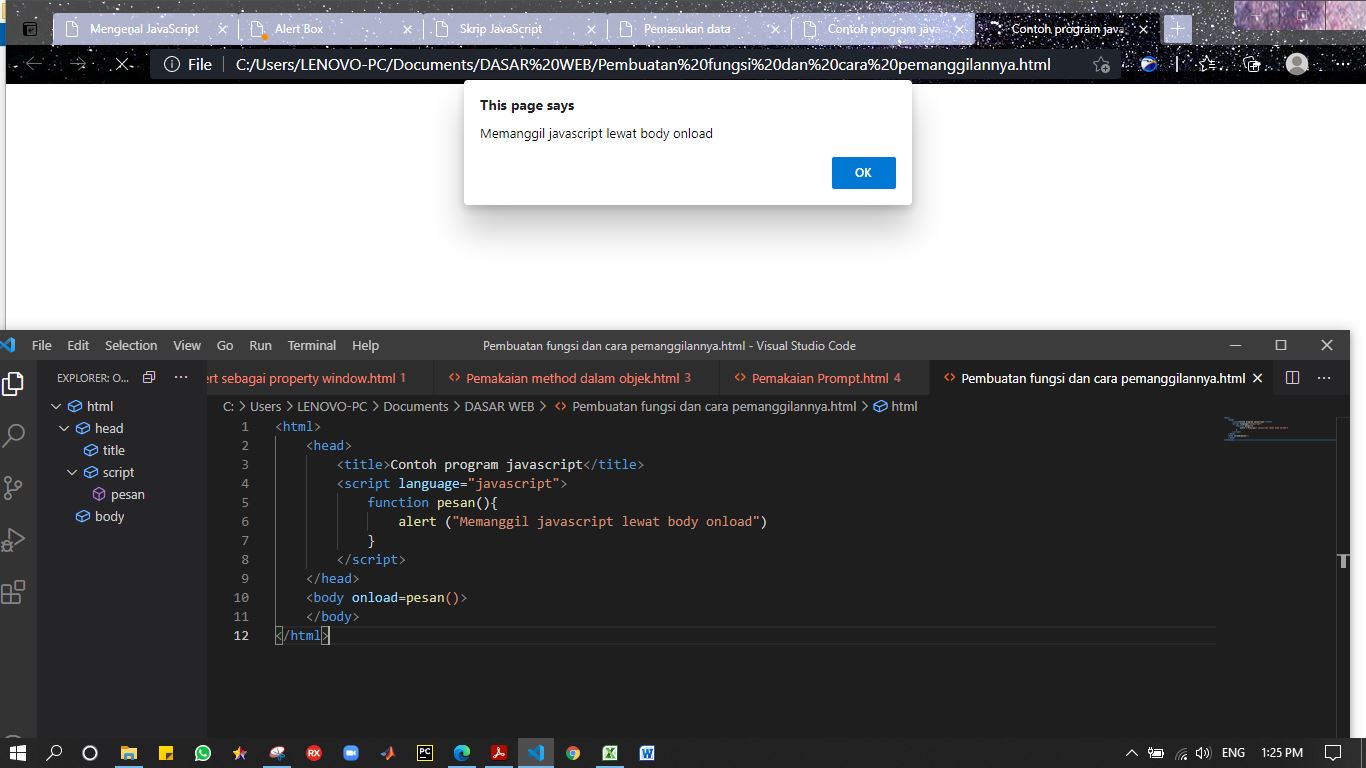Split the editor using the split icon

pyautogui.click(x=1291, y=377)
